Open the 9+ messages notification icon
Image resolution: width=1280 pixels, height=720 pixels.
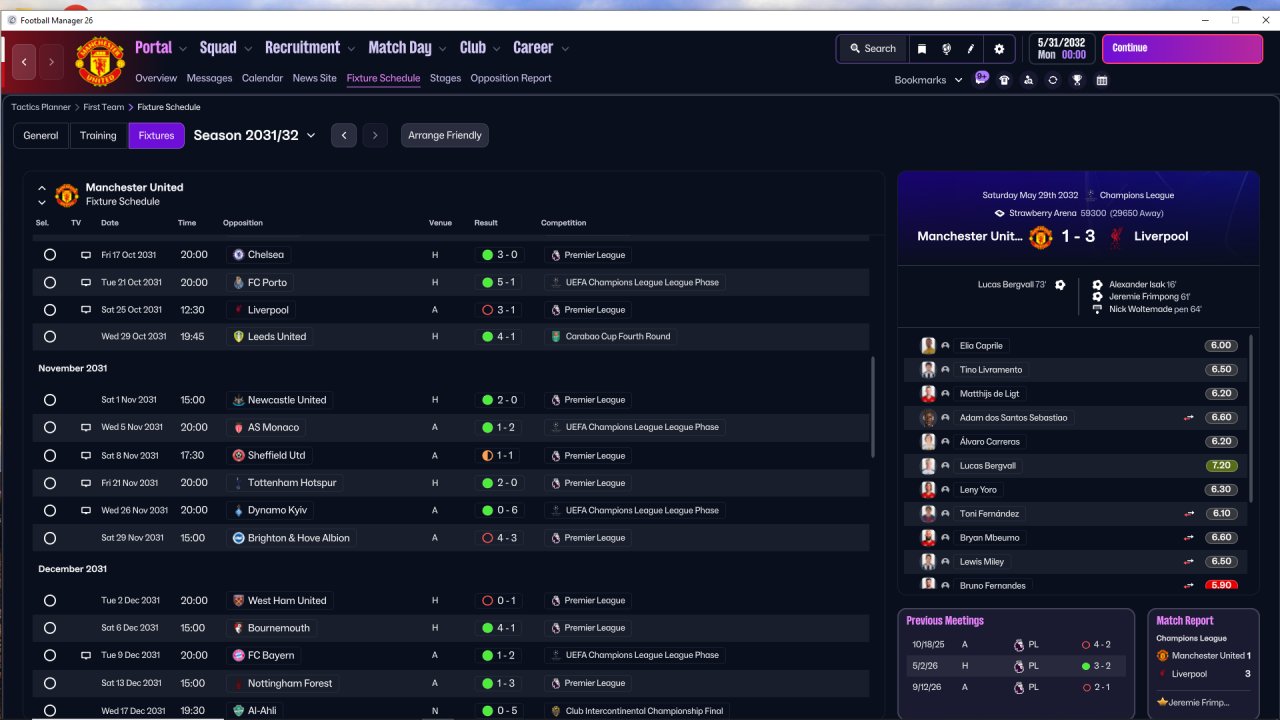tap(981, 79)
